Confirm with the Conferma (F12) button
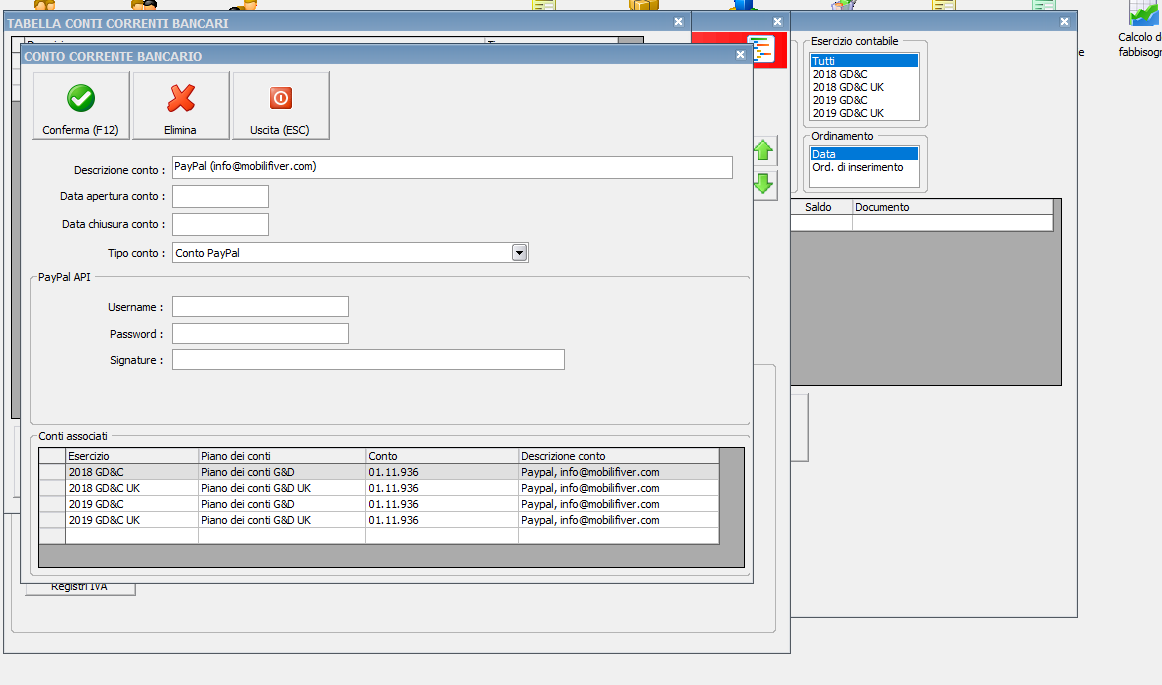This screenshot has width=1162, height=685. coord(81,105)
